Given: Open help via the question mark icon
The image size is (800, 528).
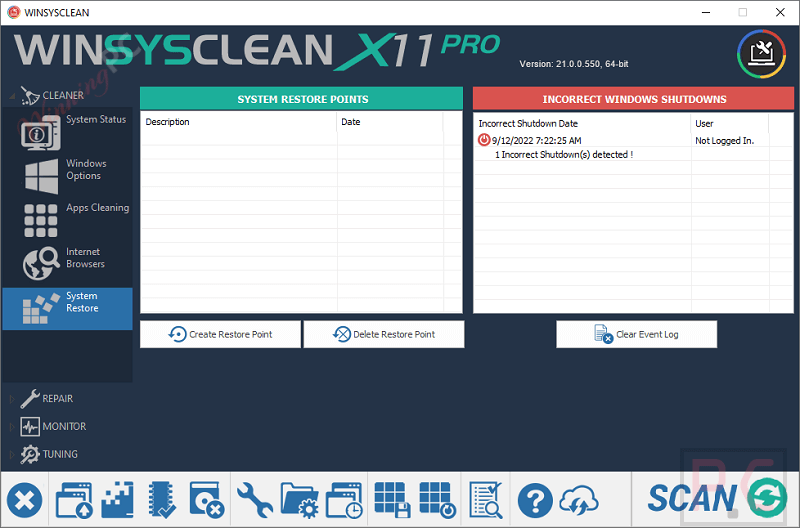Looking at the screenshot, I should pos(535,500).
